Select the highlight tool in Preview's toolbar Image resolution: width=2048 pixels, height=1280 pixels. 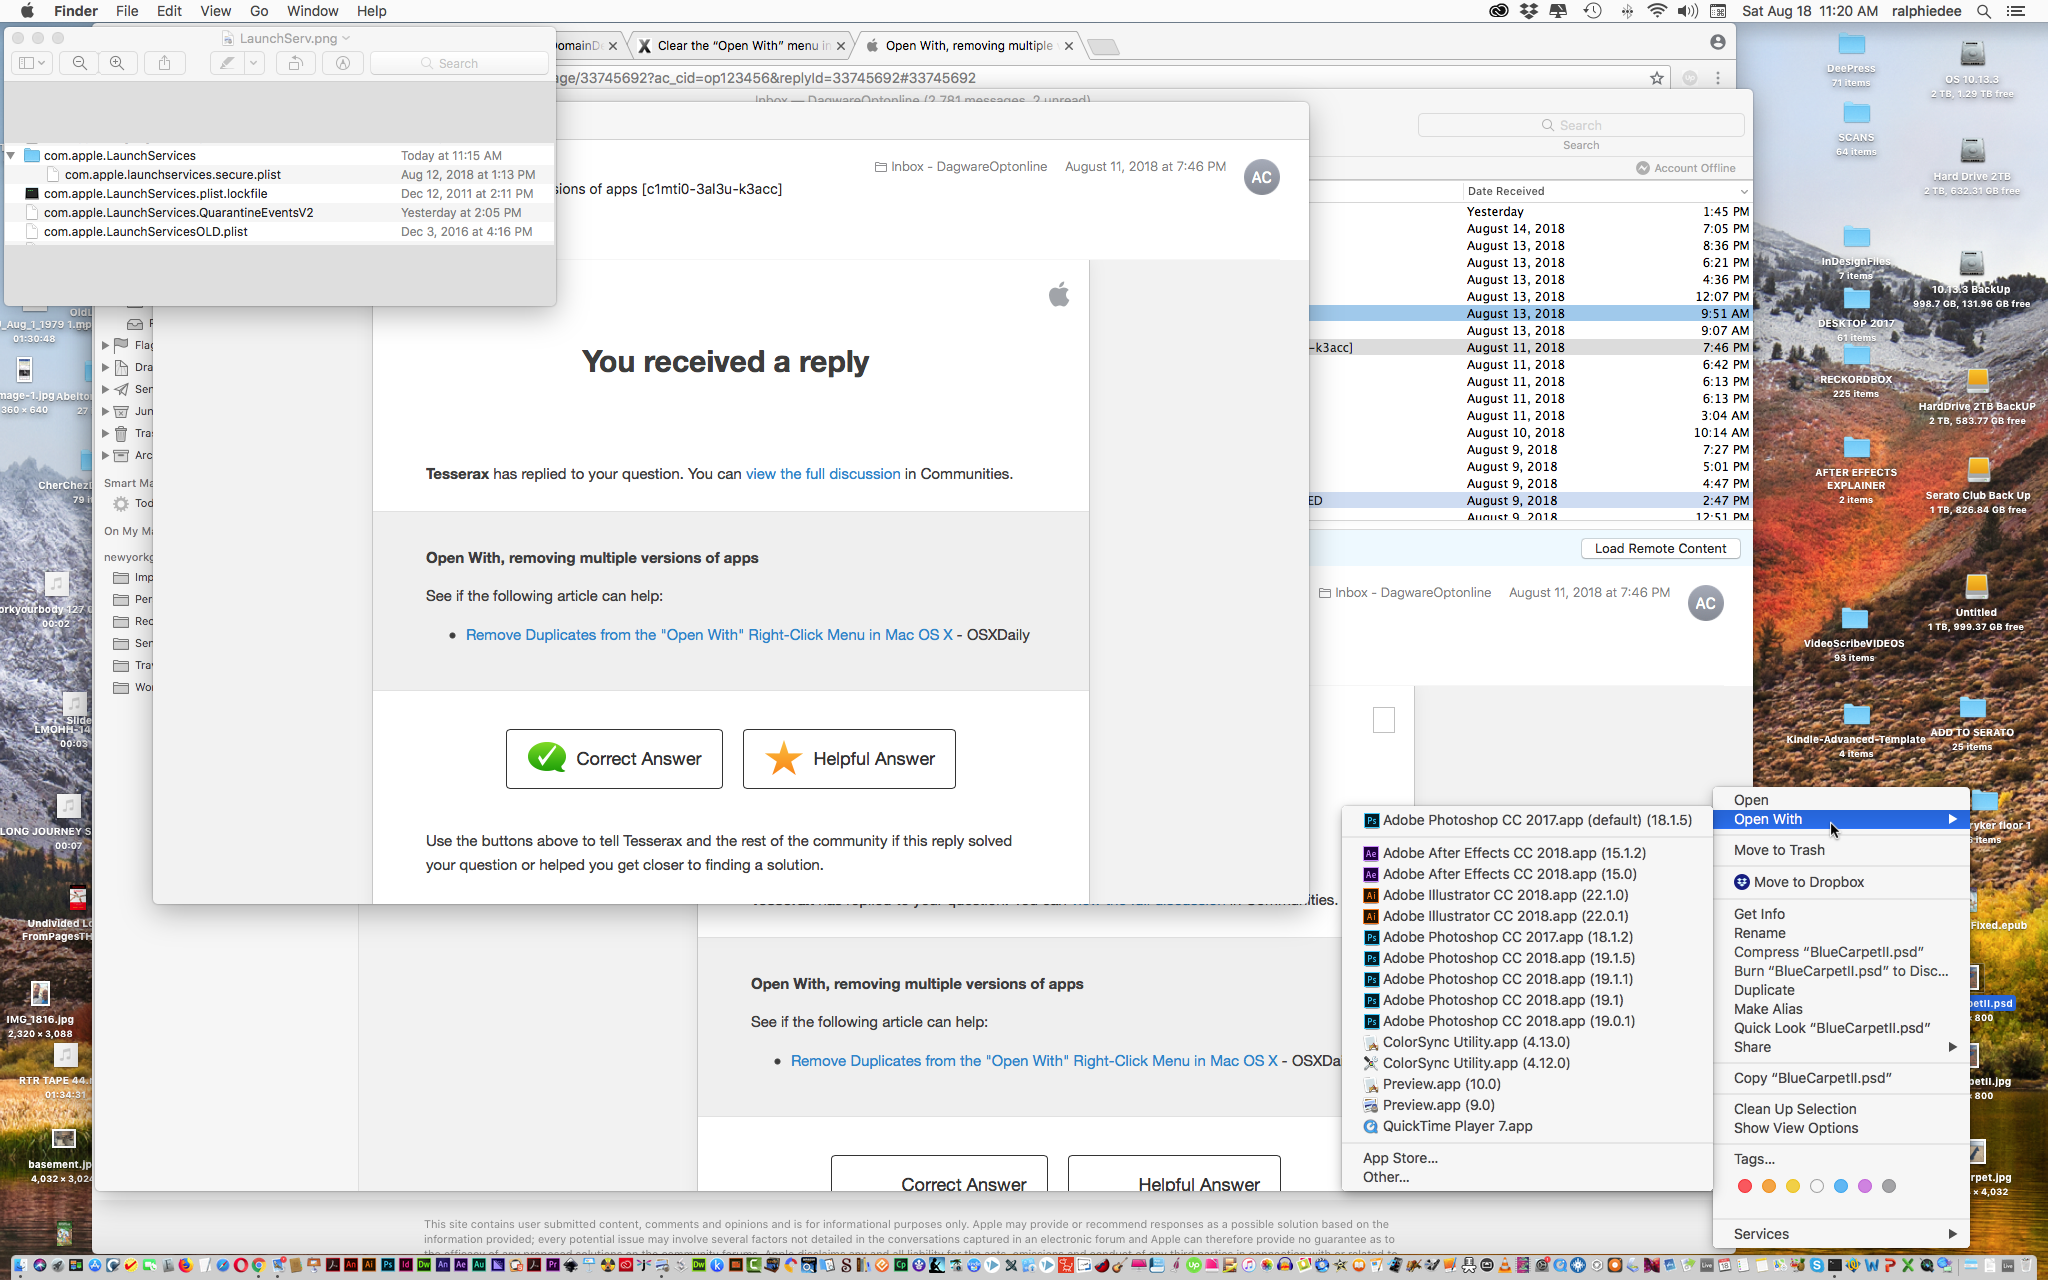click(x=226, y=63)
